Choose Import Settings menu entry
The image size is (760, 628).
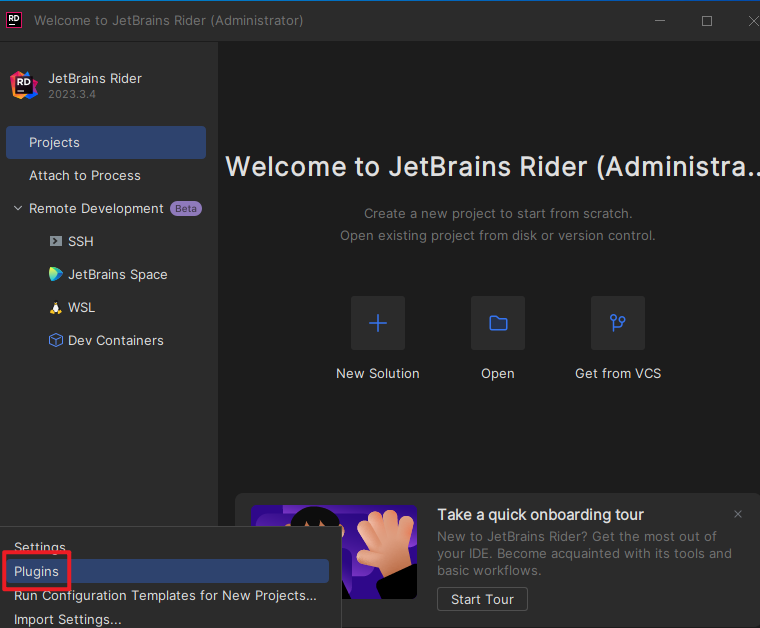click(x=68, y=619)
